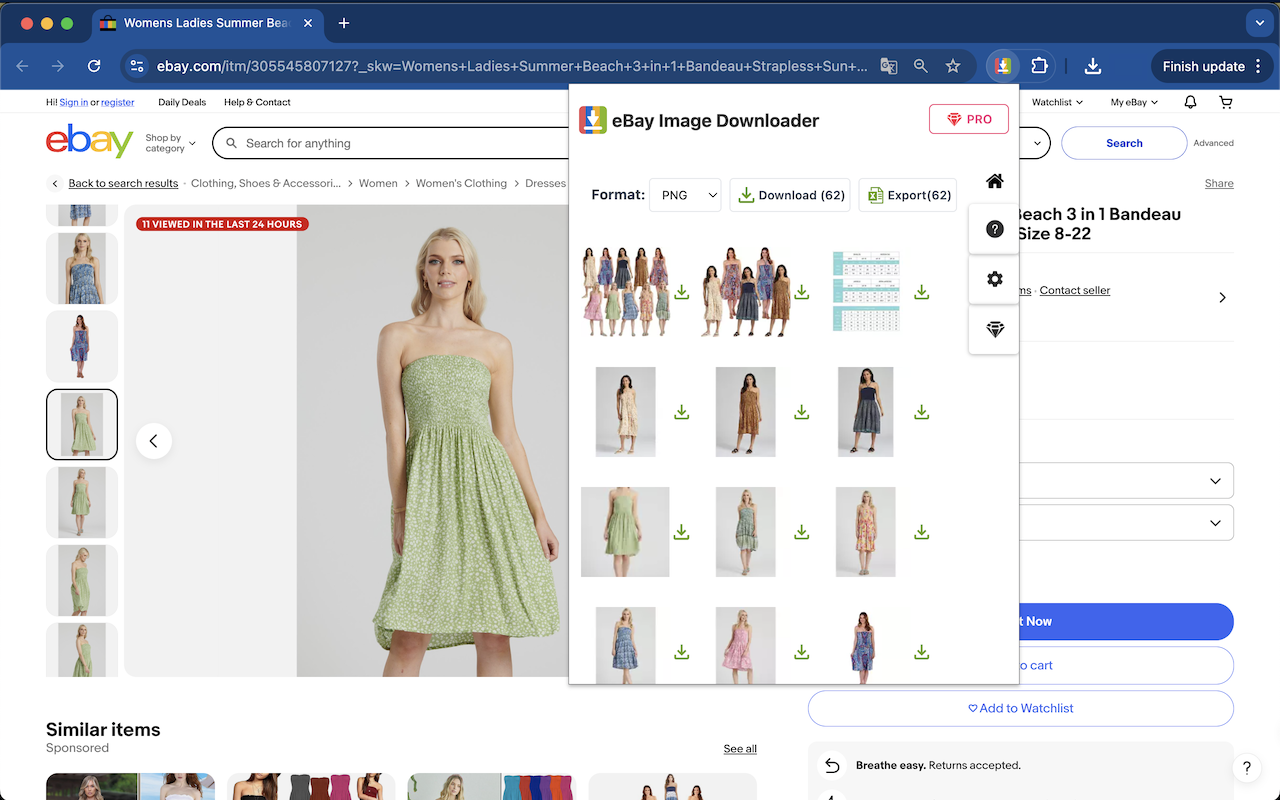The height and width of the screenshot is (800, 1280).
Task: Open eBay notifications bell icon
Action: 1189,101
